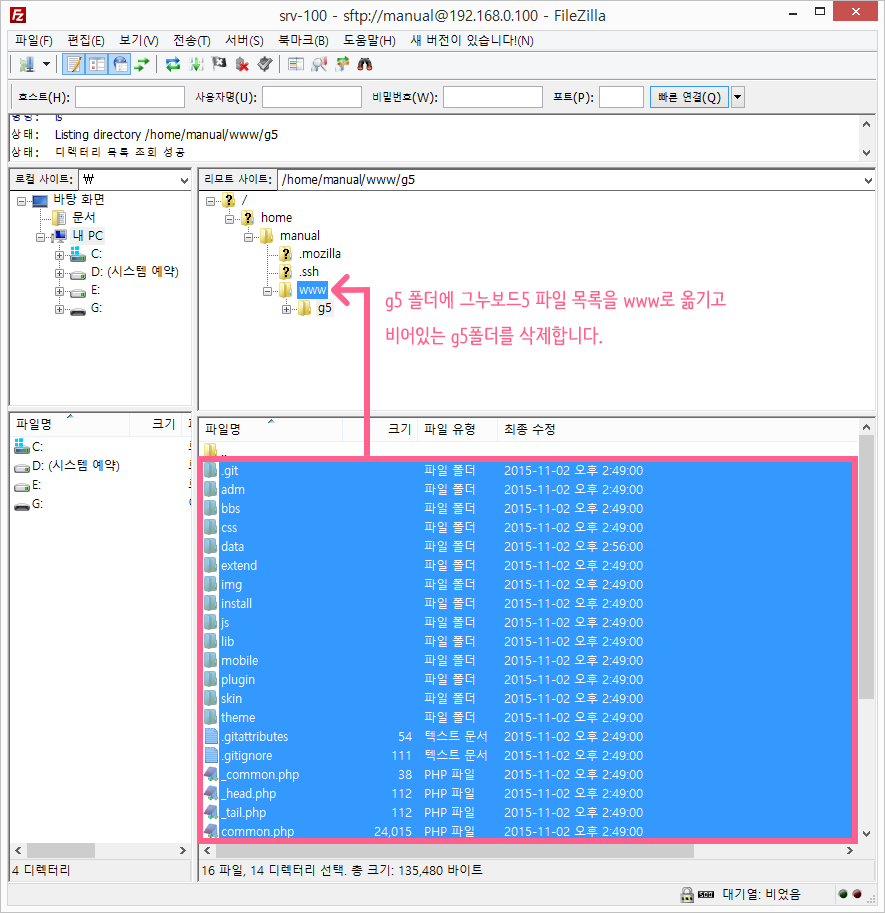Toggle message log display
Viewport: 885px width, 913px height.
click(74, 64)
